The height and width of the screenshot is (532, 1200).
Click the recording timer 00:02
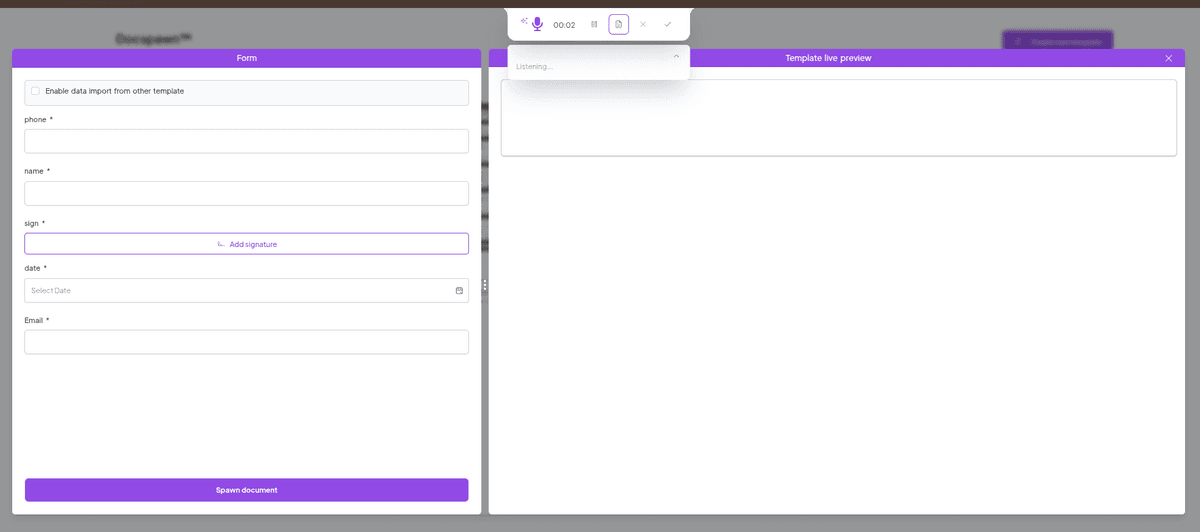(x=564, y=25)
